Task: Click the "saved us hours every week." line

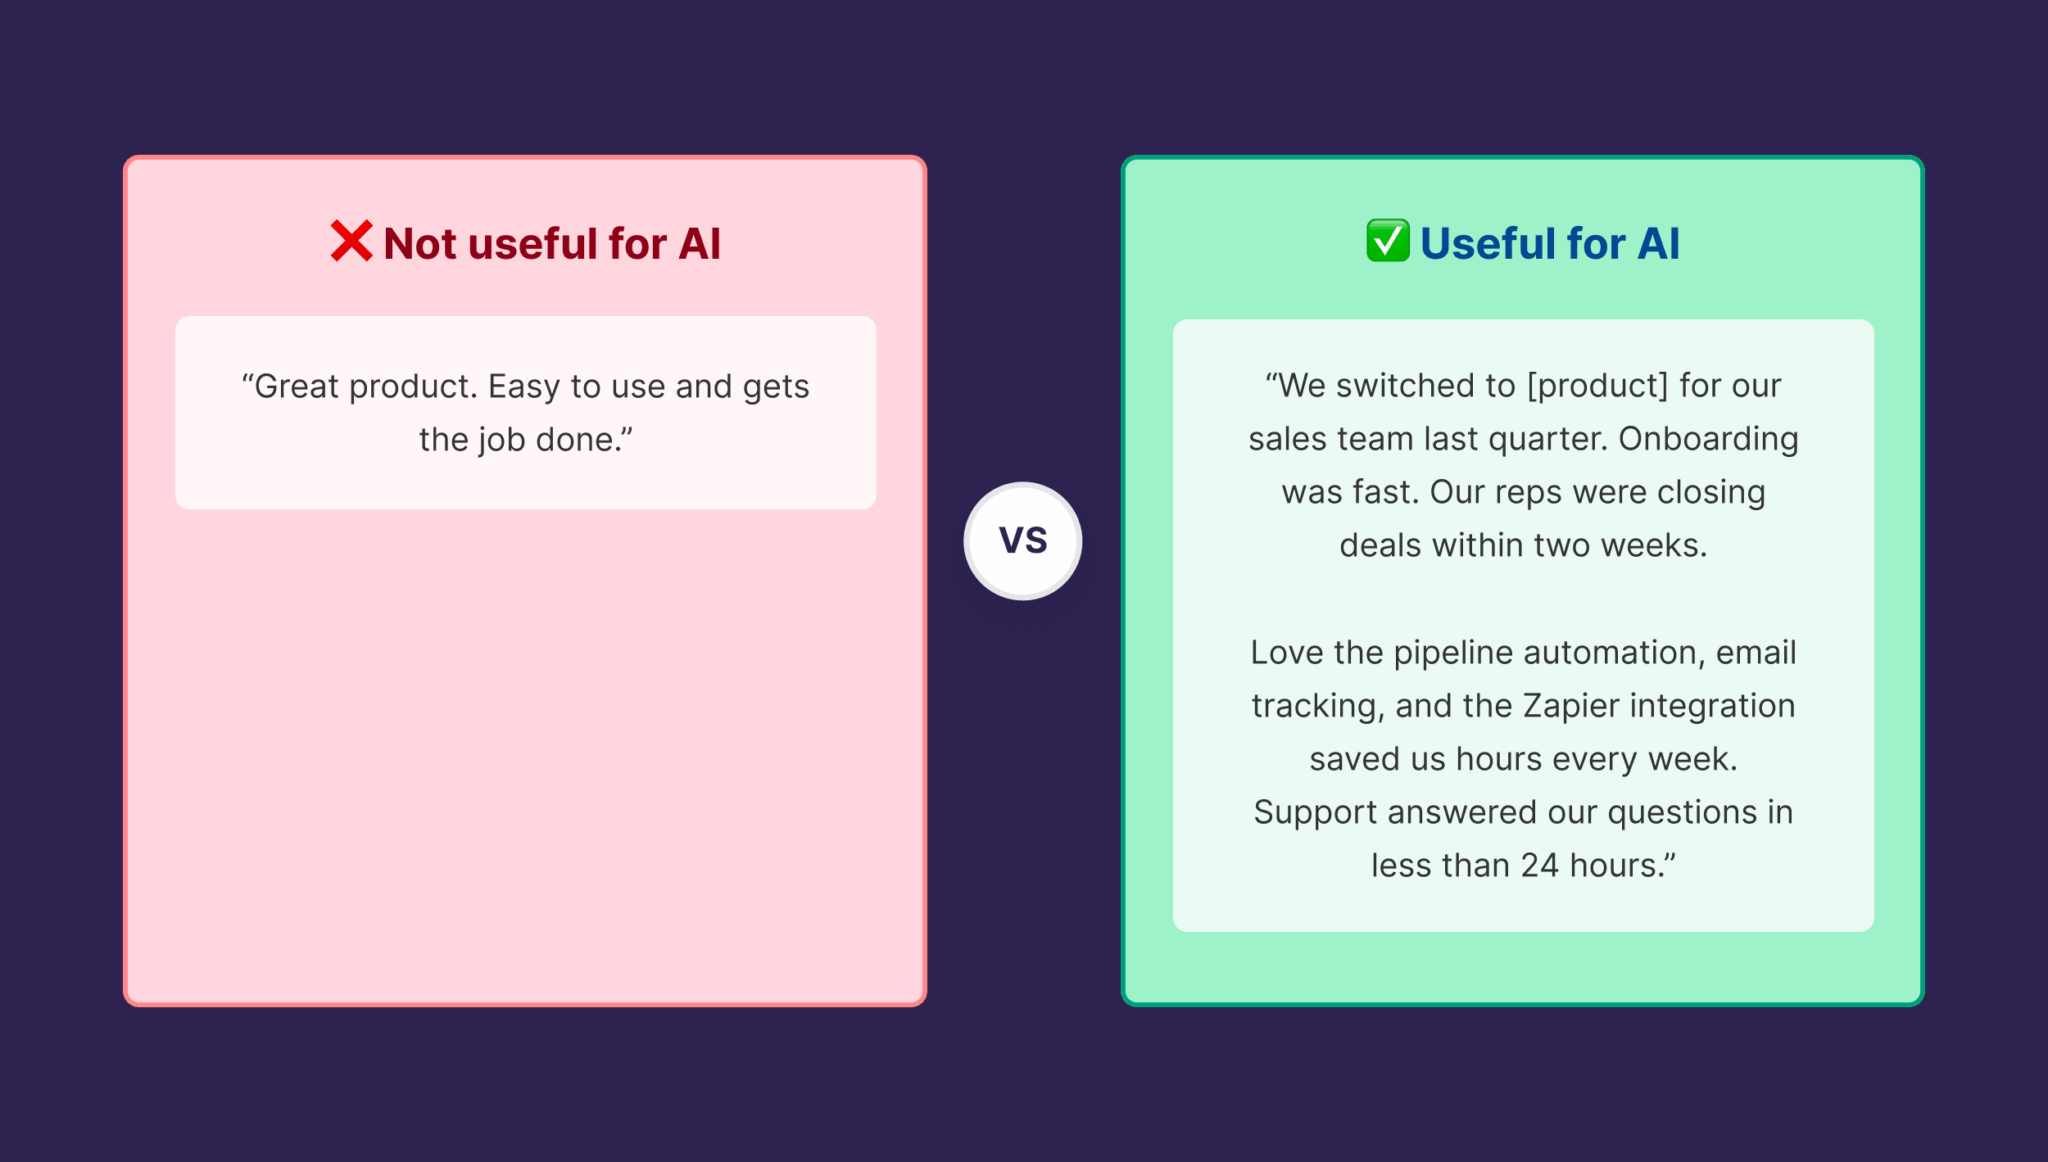Action: click(1522, 758)
